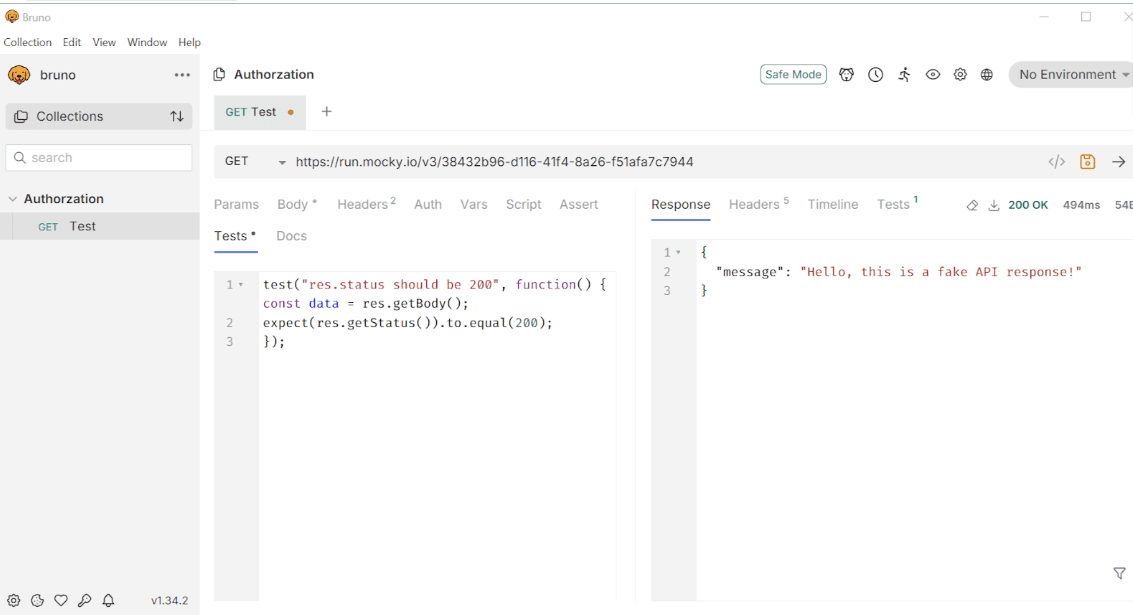Switch to the Auth tab

tap(428, 205)
